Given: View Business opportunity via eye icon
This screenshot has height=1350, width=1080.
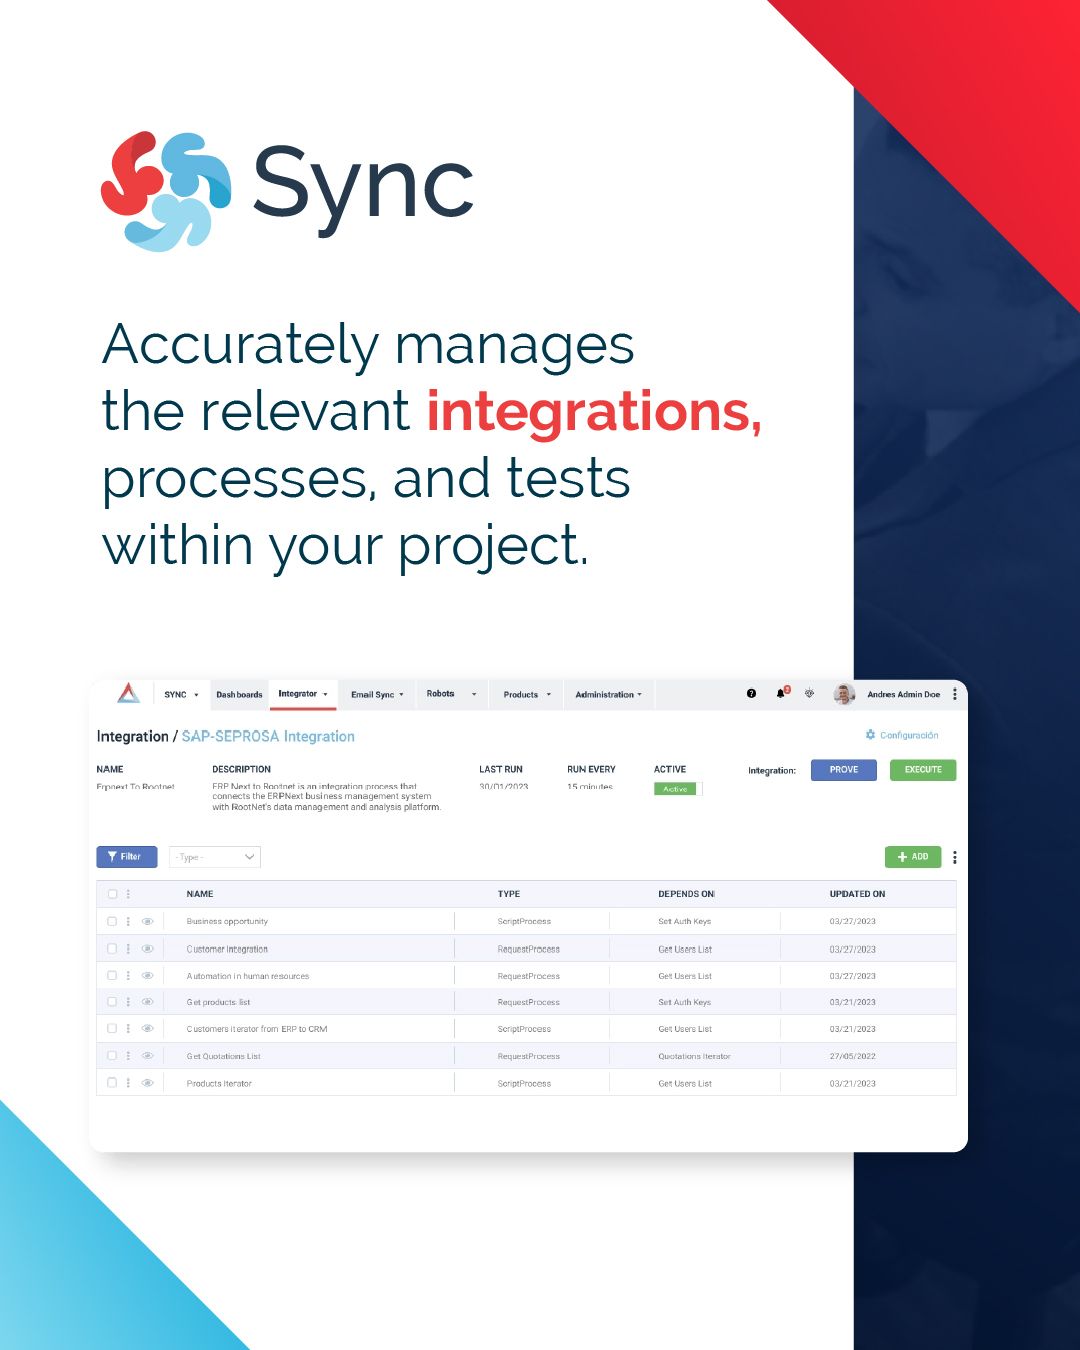Looking at the screenshot, I should click(147, 921).
